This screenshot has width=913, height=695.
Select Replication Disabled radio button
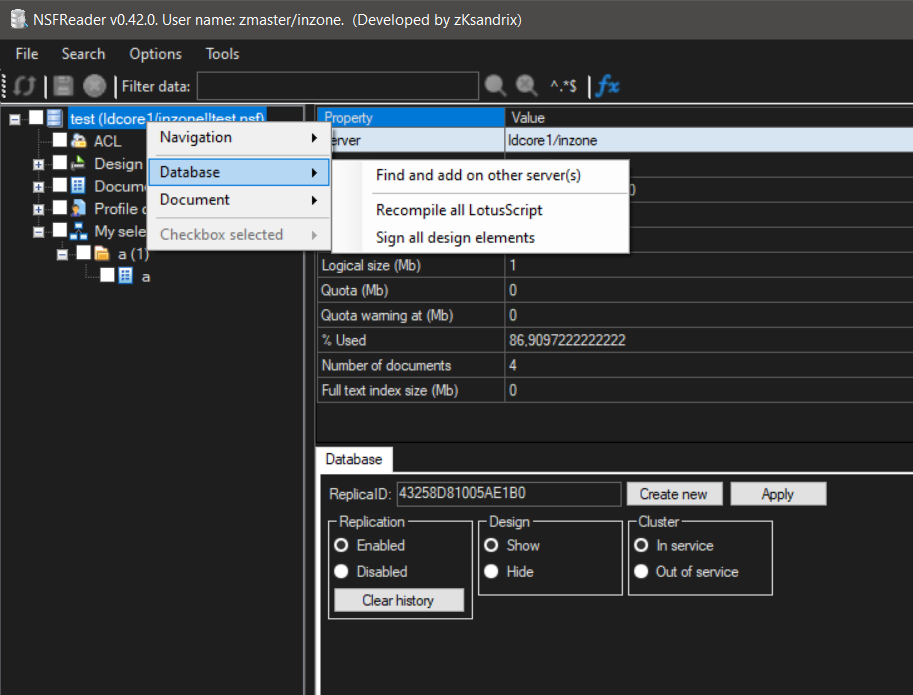[x=342, y=572]
